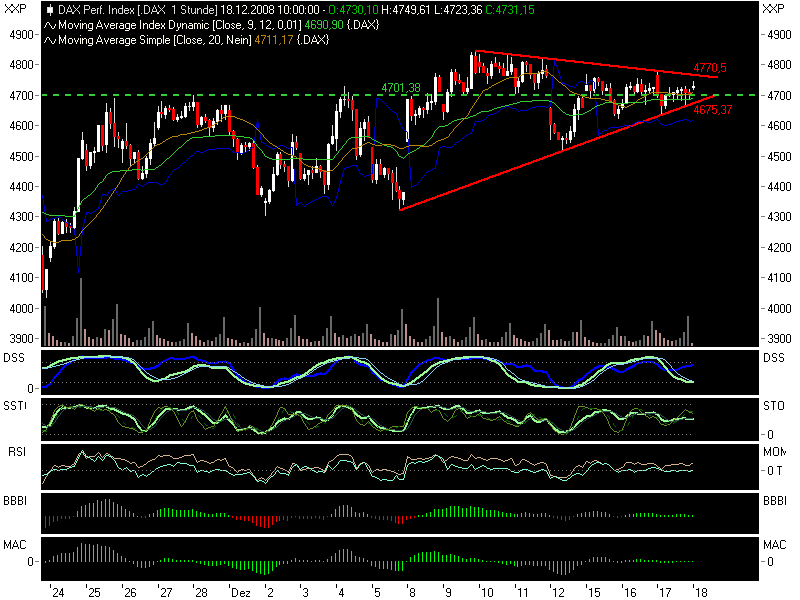Click the green 4701,38 horizontal line label
Screen dimensions: 800x600
pos(400,88)
